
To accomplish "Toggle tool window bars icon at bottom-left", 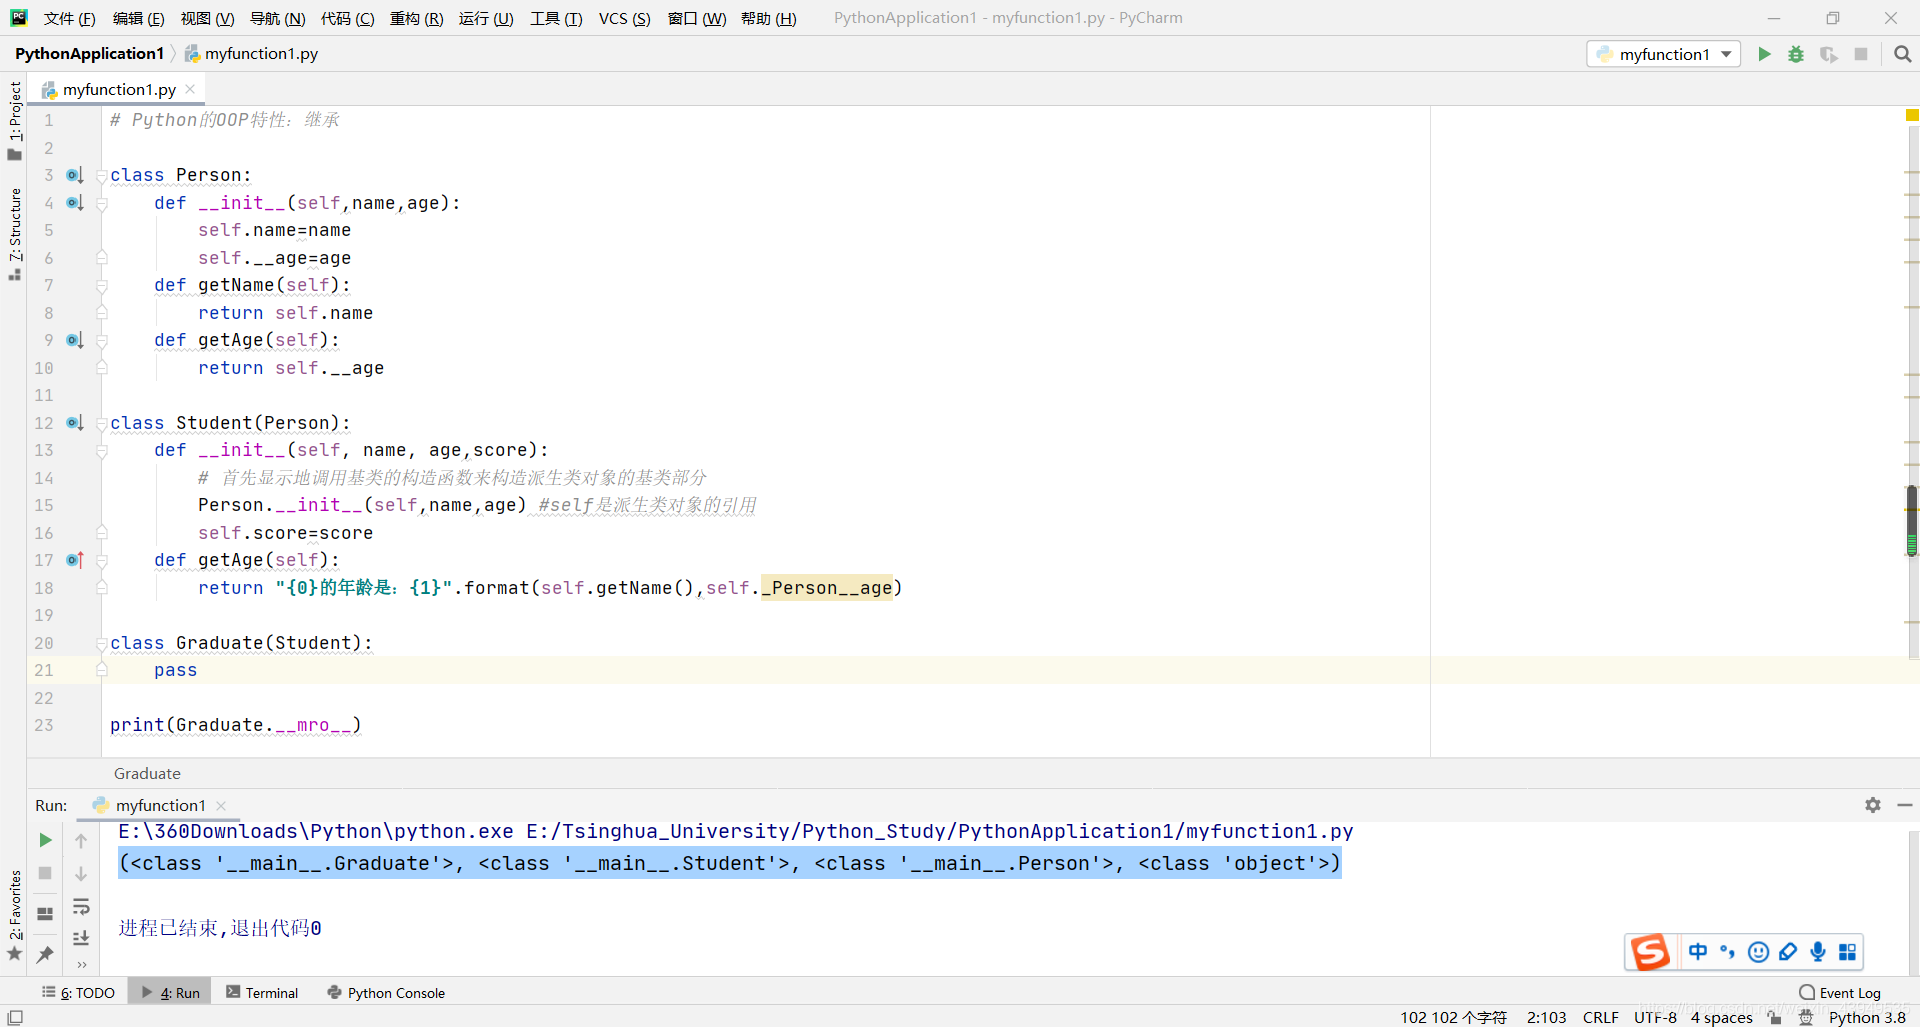I will (x=15, y=1017).
